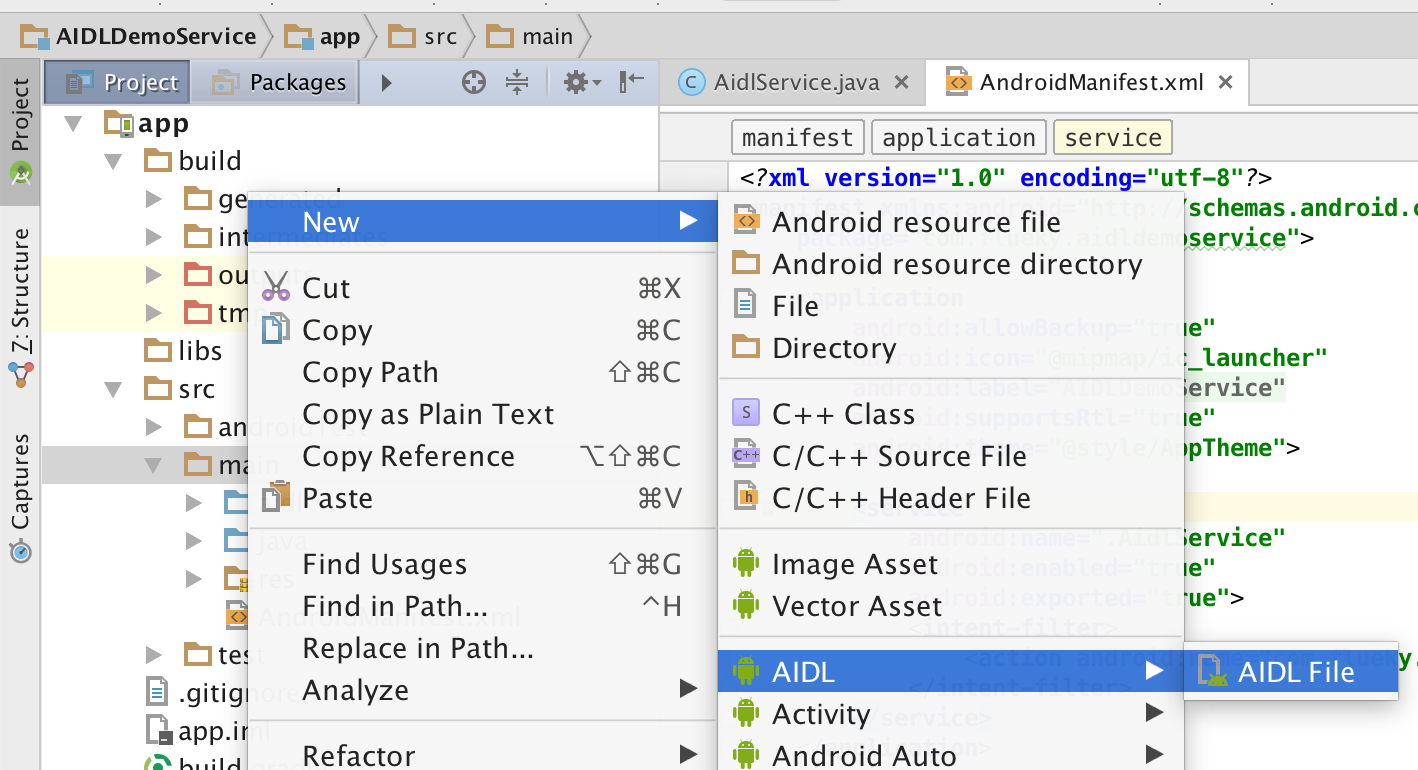Screen dimensions: 1418x770
Task: Click the scroll-from-source target icon
Action: coord(474,82)
